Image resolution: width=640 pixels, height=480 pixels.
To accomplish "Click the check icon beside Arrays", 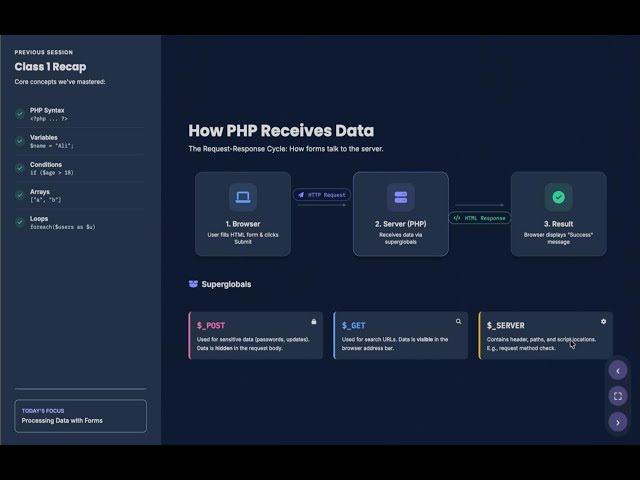I will 20,195.
